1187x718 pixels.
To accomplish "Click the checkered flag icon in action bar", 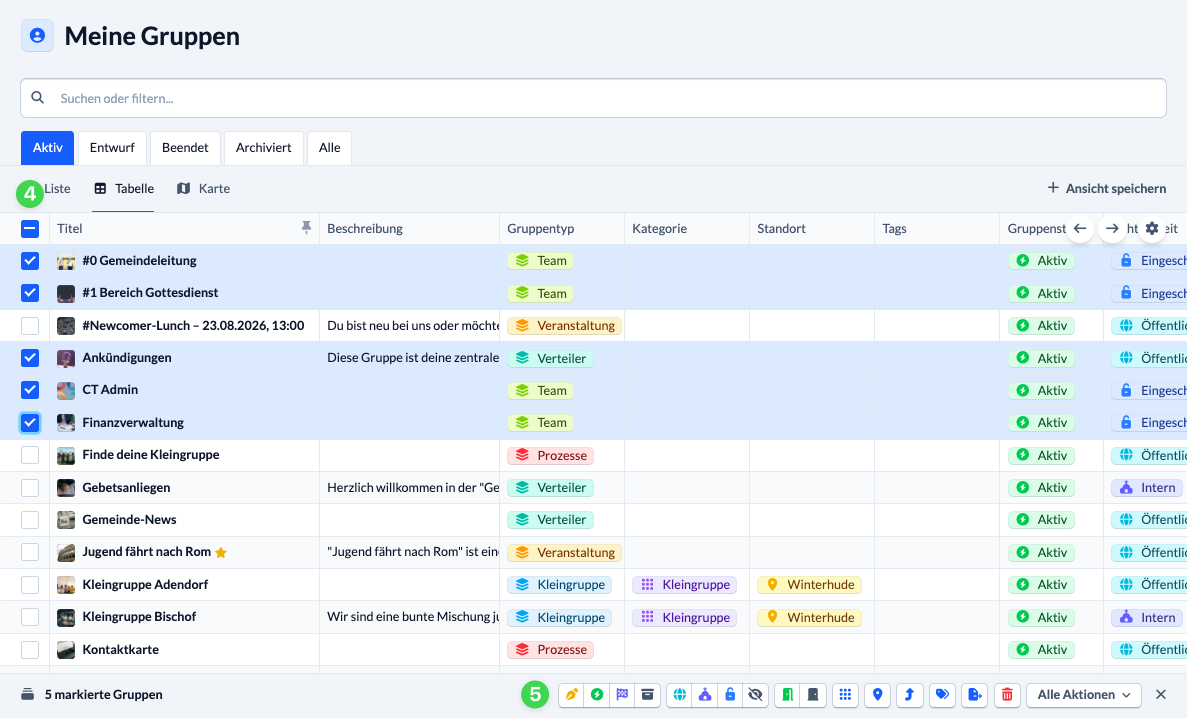I will click(x=622, y=695).
